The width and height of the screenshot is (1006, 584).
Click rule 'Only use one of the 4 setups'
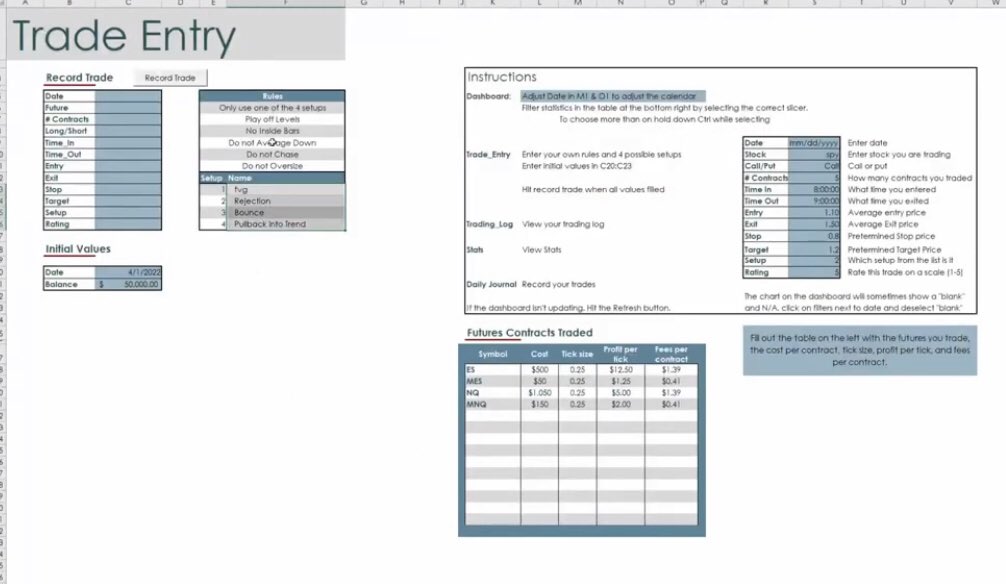[272, 108]
